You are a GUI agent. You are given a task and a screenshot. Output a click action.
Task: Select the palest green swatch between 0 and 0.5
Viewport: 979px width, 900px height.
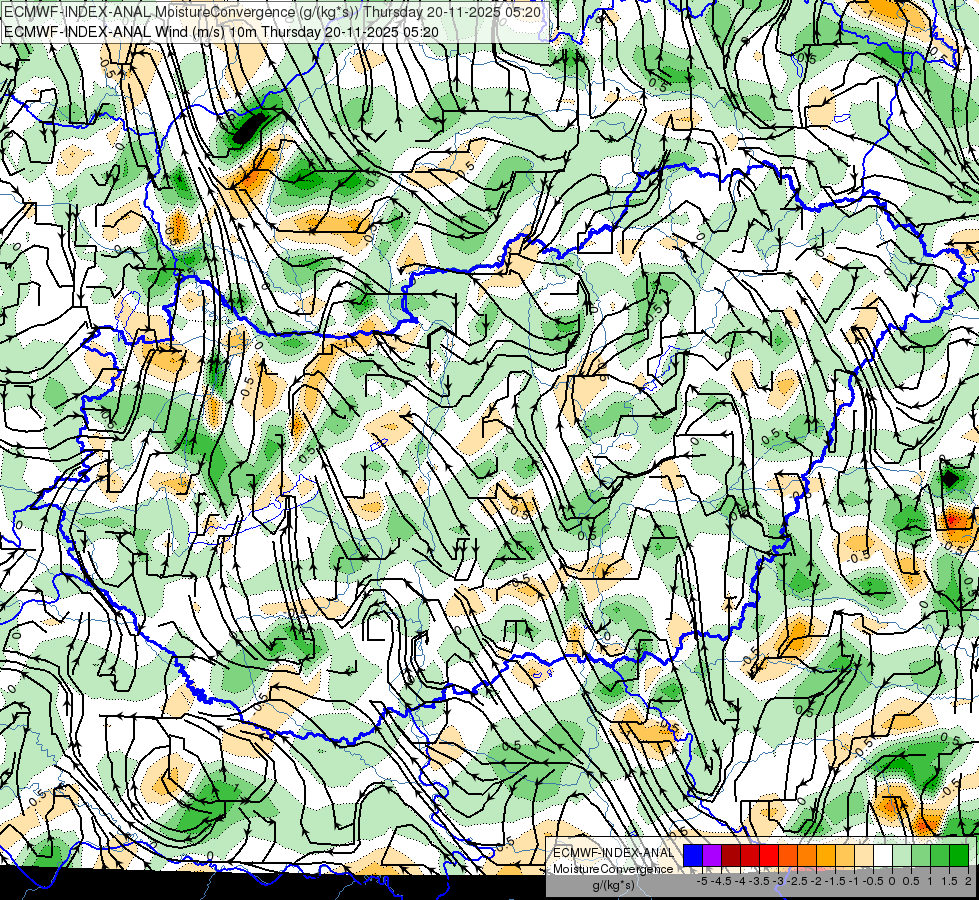(902, 855)
